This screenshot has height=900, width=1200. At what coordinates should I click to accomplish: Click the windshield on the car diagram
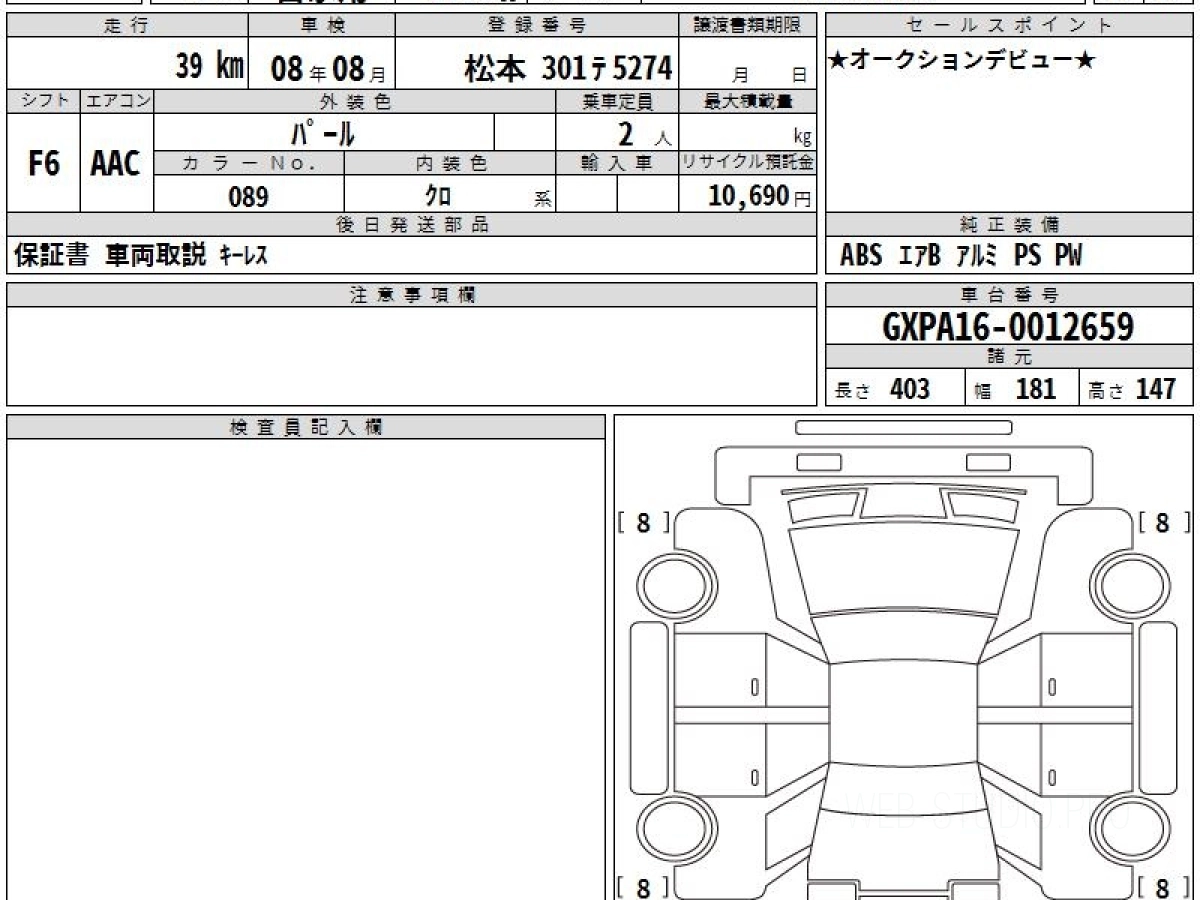[903, 638]
